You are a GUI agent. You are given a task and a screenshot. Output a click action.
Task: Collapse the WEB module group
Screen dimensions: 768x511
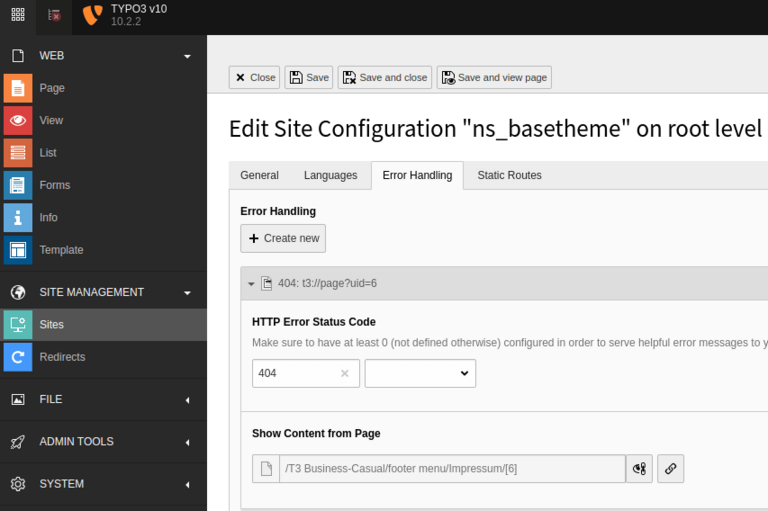[x=187, y=56]
